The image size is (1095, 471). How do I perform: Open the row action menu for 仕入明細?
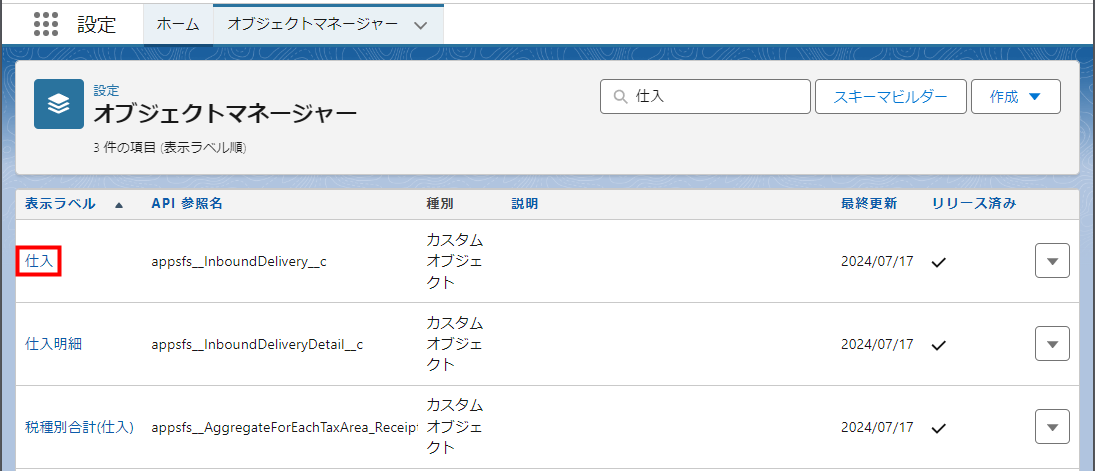[x=1051, y=344]
